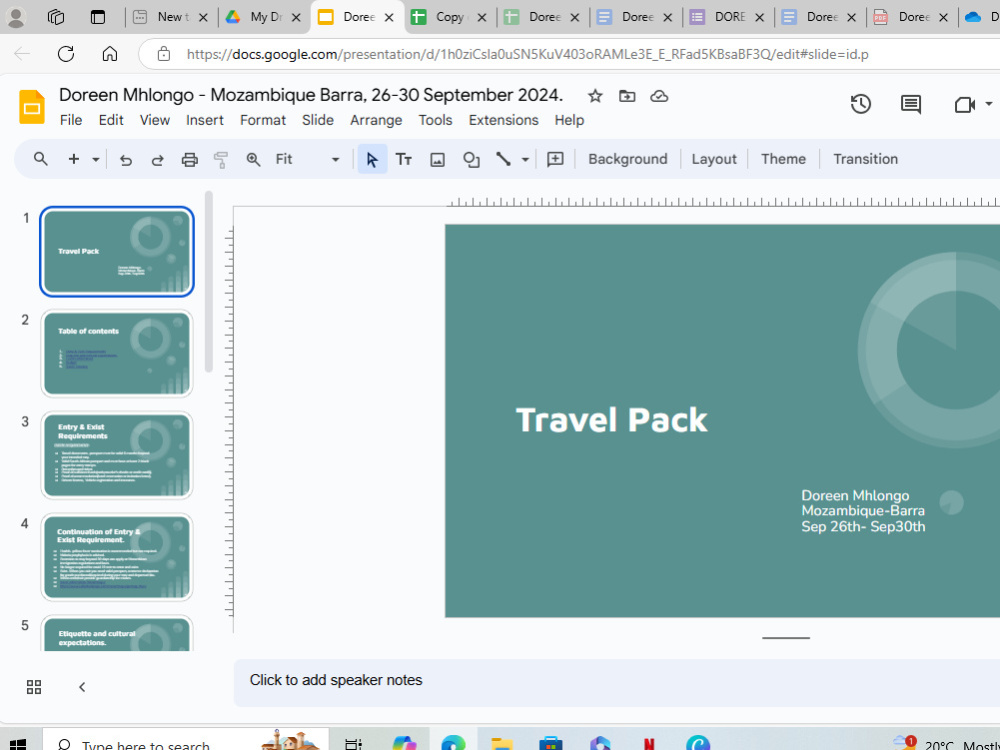The height and width of the screenshot is (750, 1000).
Task: Click the Undo arrow
Action: point(126,159)
